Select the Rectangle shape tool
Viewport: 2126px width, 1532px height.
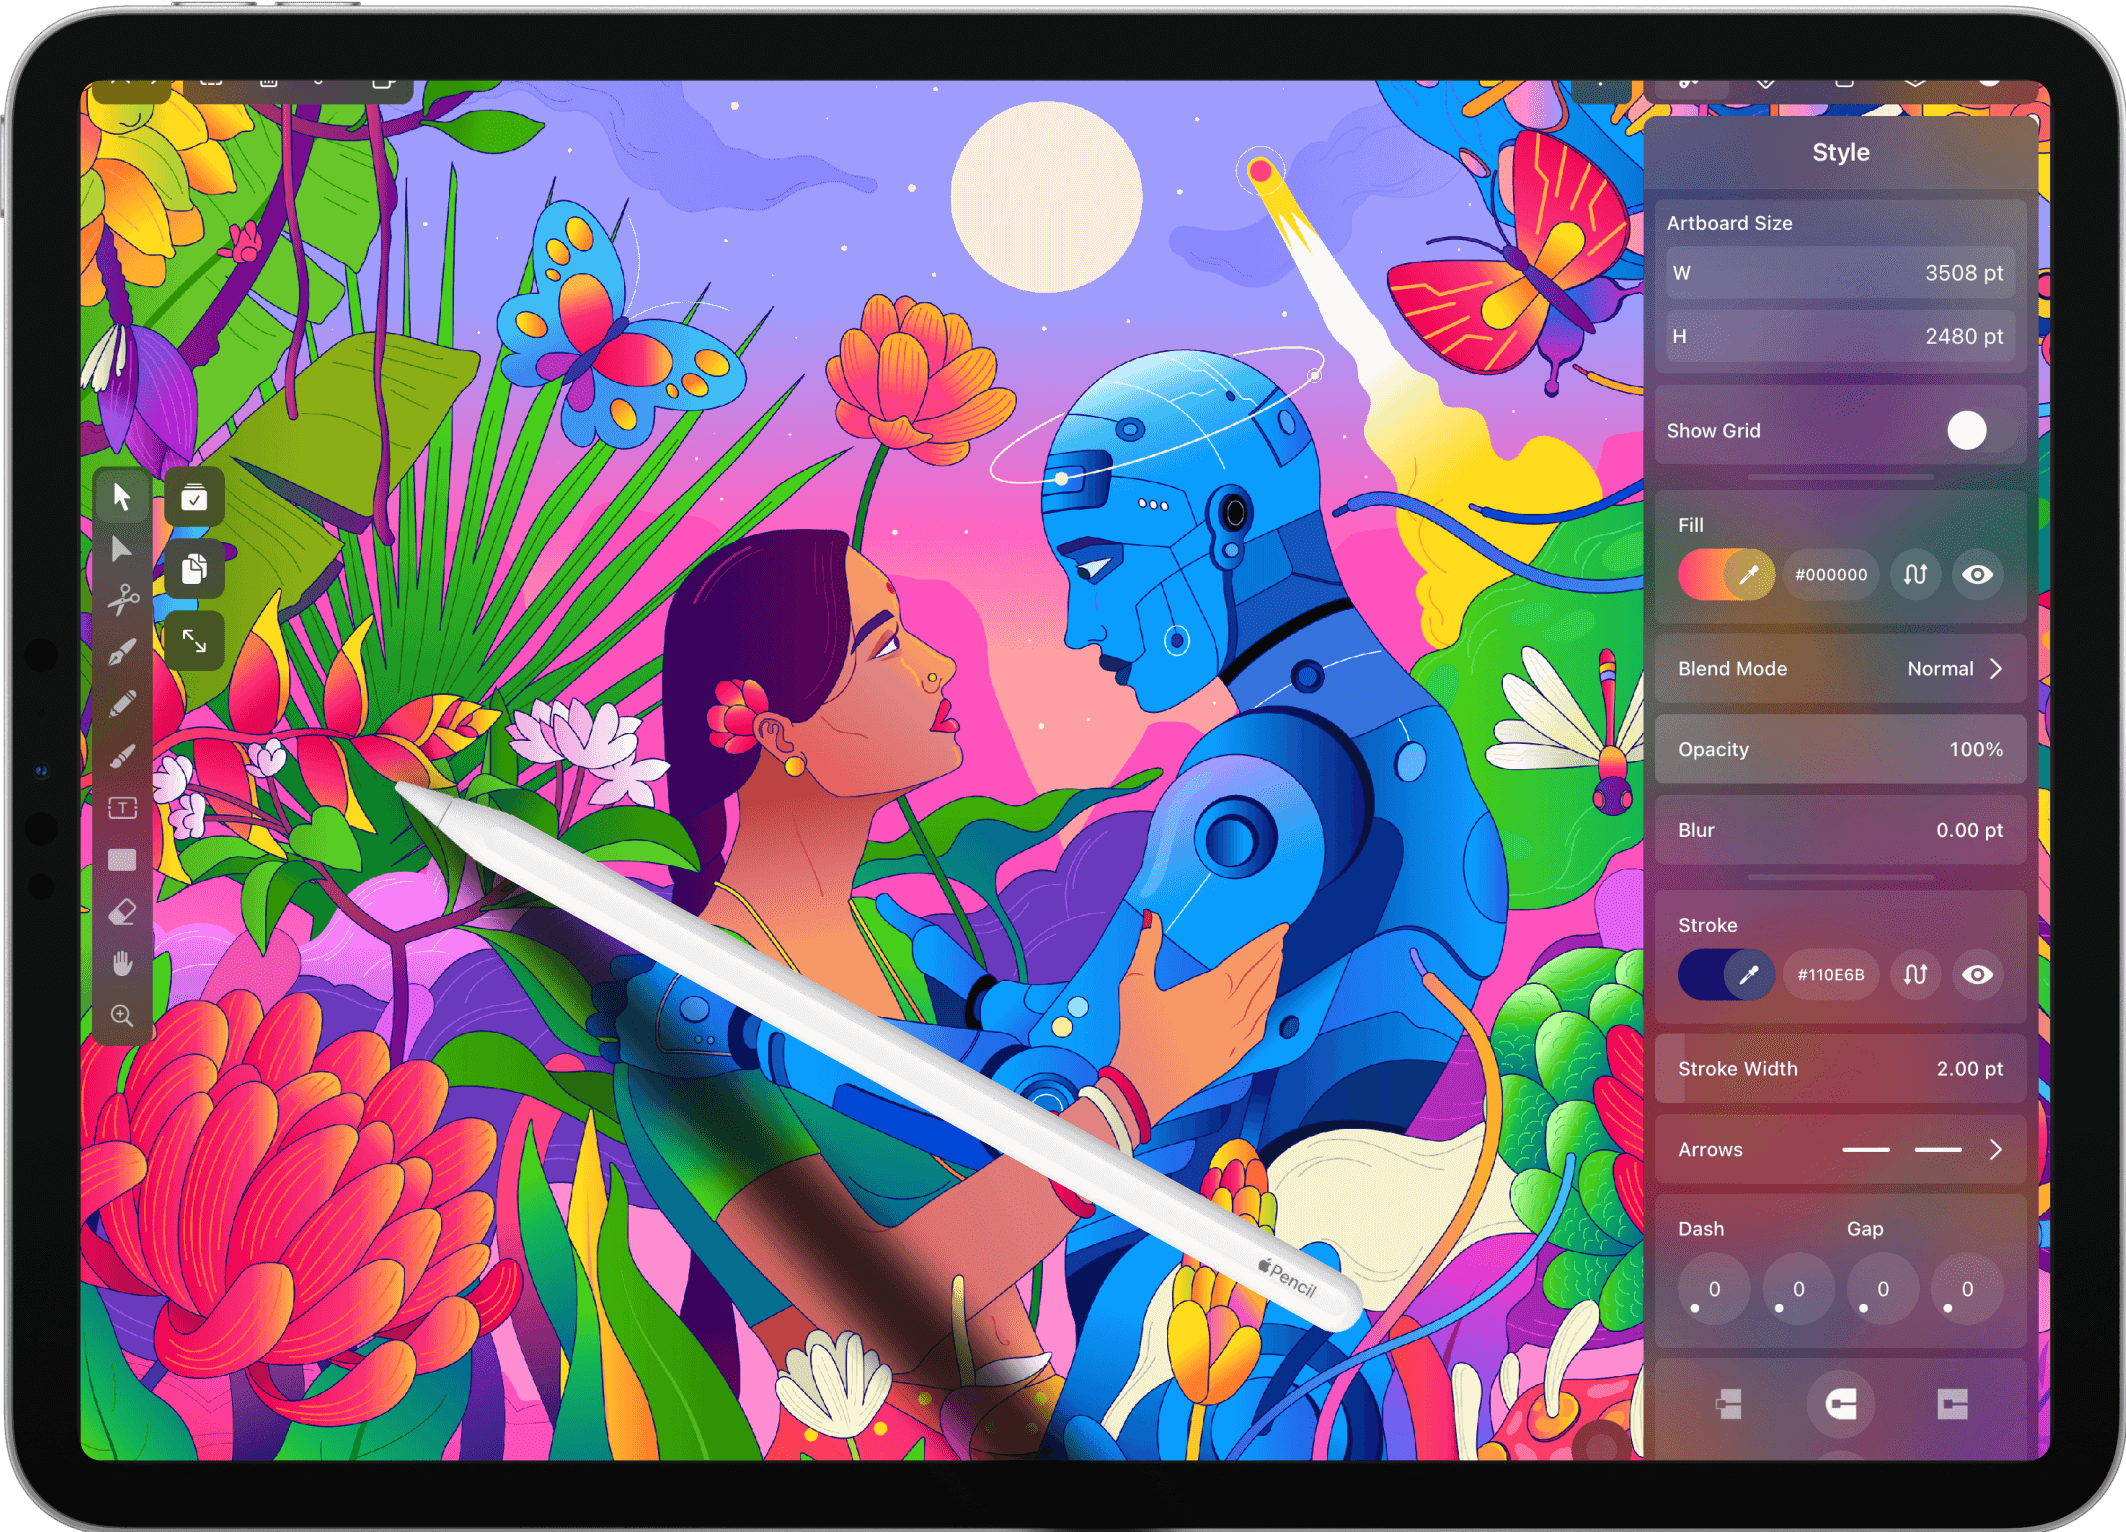(122, 860)
